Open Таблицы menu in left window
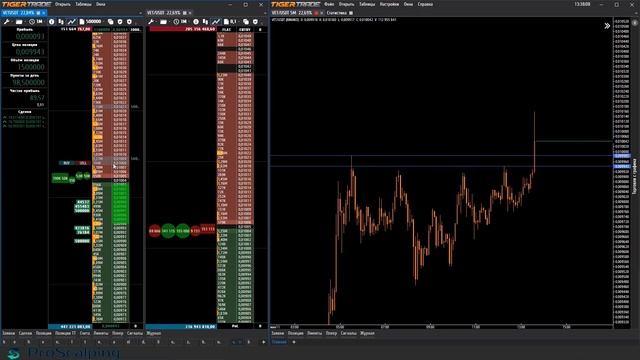Image resolution: width=640 pixels, height=360 pixels. (x=83, y=4)
